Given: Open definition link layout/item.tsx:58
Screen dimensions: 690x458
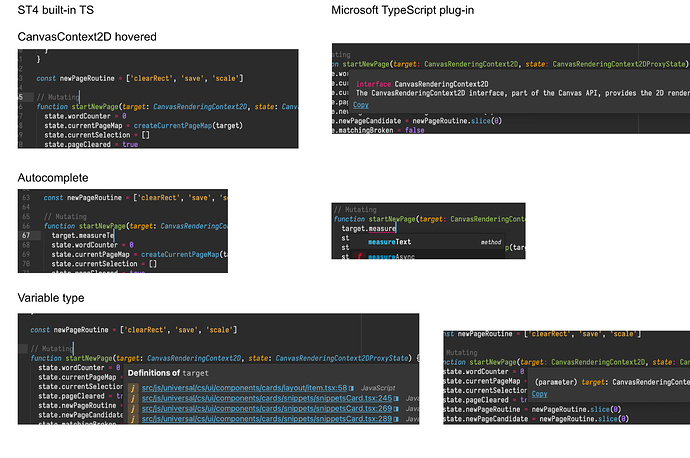Looking at the screenshot, I should (244, 388).
